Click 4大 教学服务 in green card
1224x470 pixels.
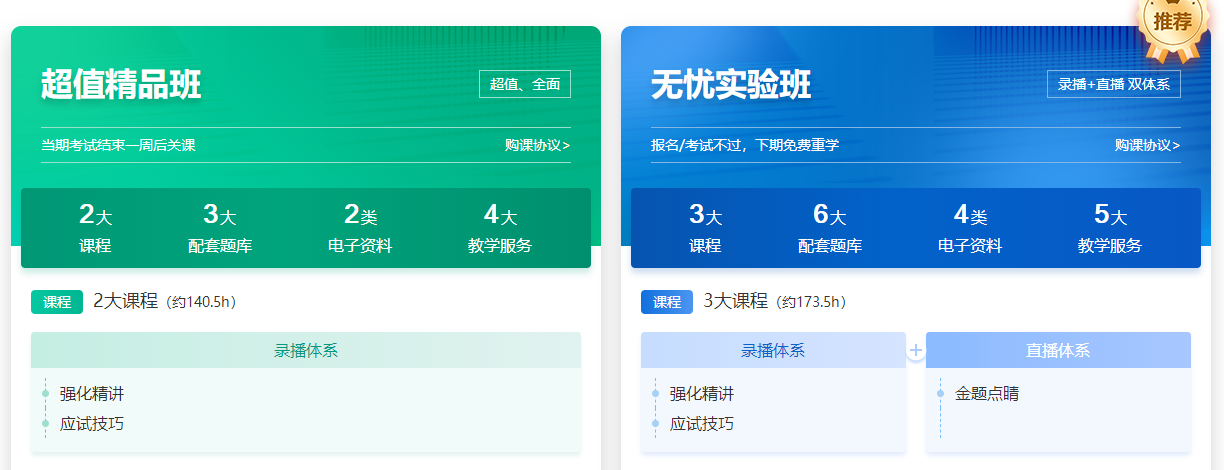click(x=500, y=228)
